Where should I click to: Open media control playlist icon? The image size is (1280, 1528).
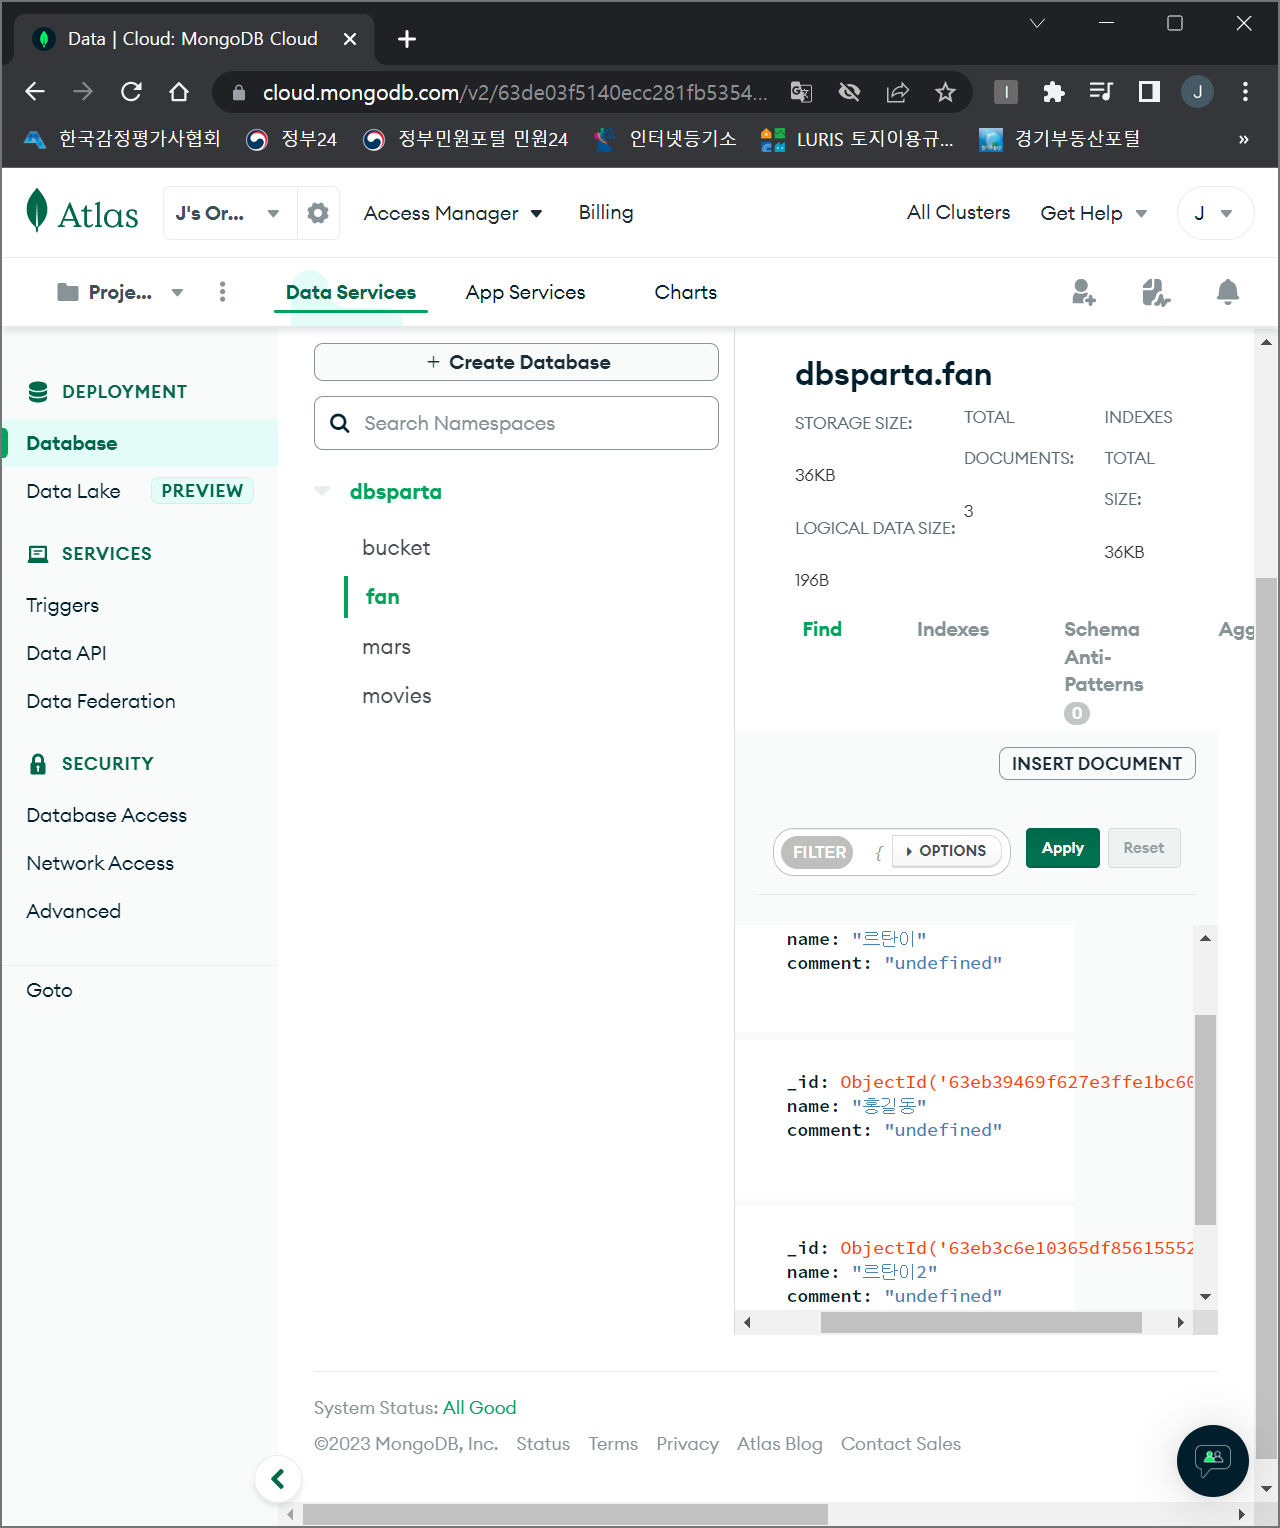coord(1101,92)
